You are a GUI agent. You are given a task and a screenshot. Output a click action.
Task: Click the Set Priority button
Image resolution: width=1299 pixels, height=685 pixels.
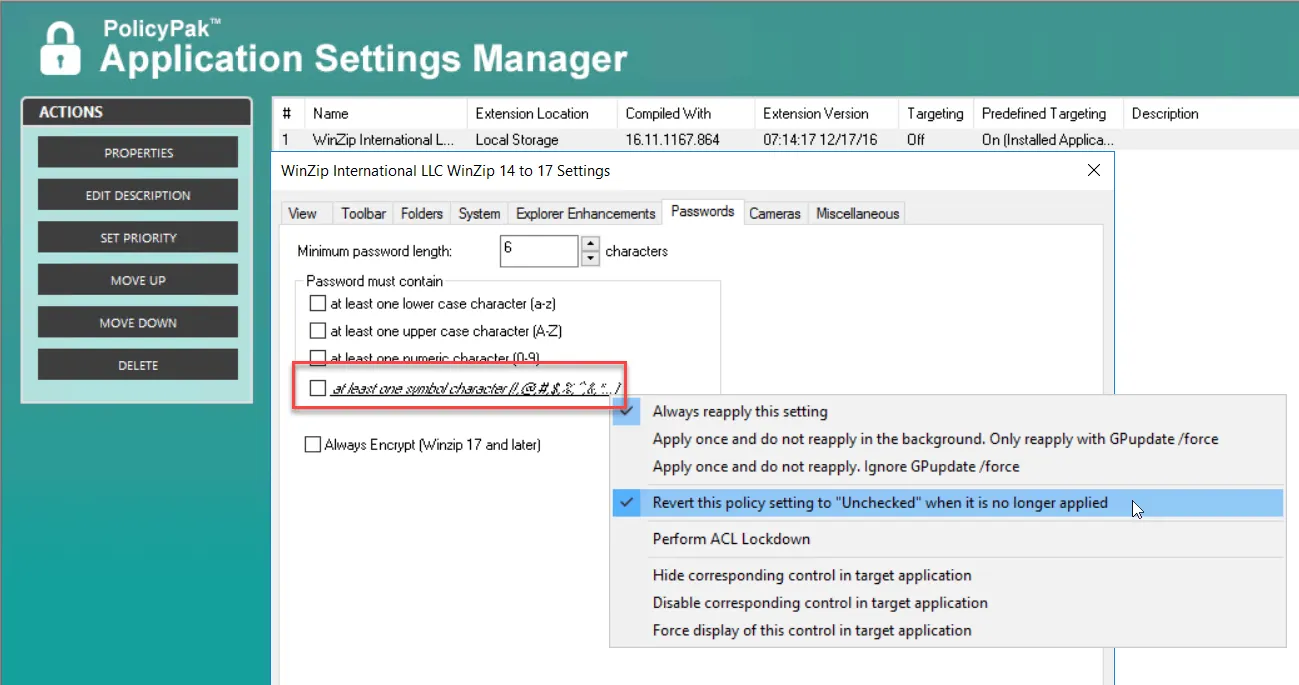click(138, 238)
